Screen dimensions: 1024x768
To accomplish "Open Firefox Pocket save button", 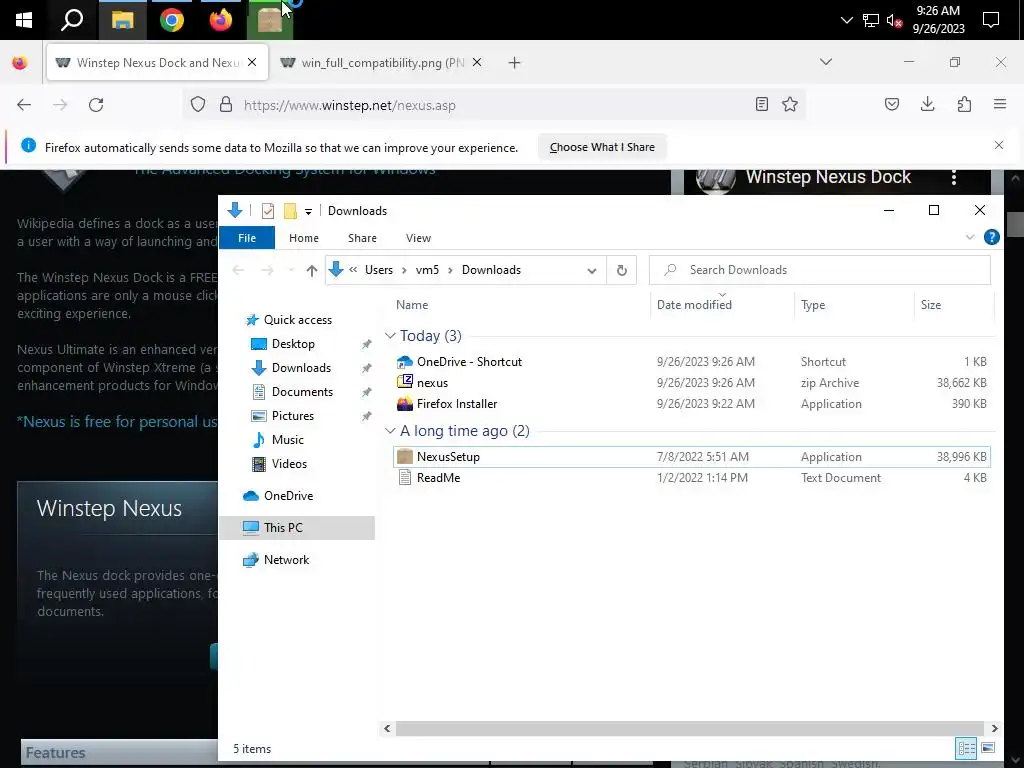I will click(891, 104).
